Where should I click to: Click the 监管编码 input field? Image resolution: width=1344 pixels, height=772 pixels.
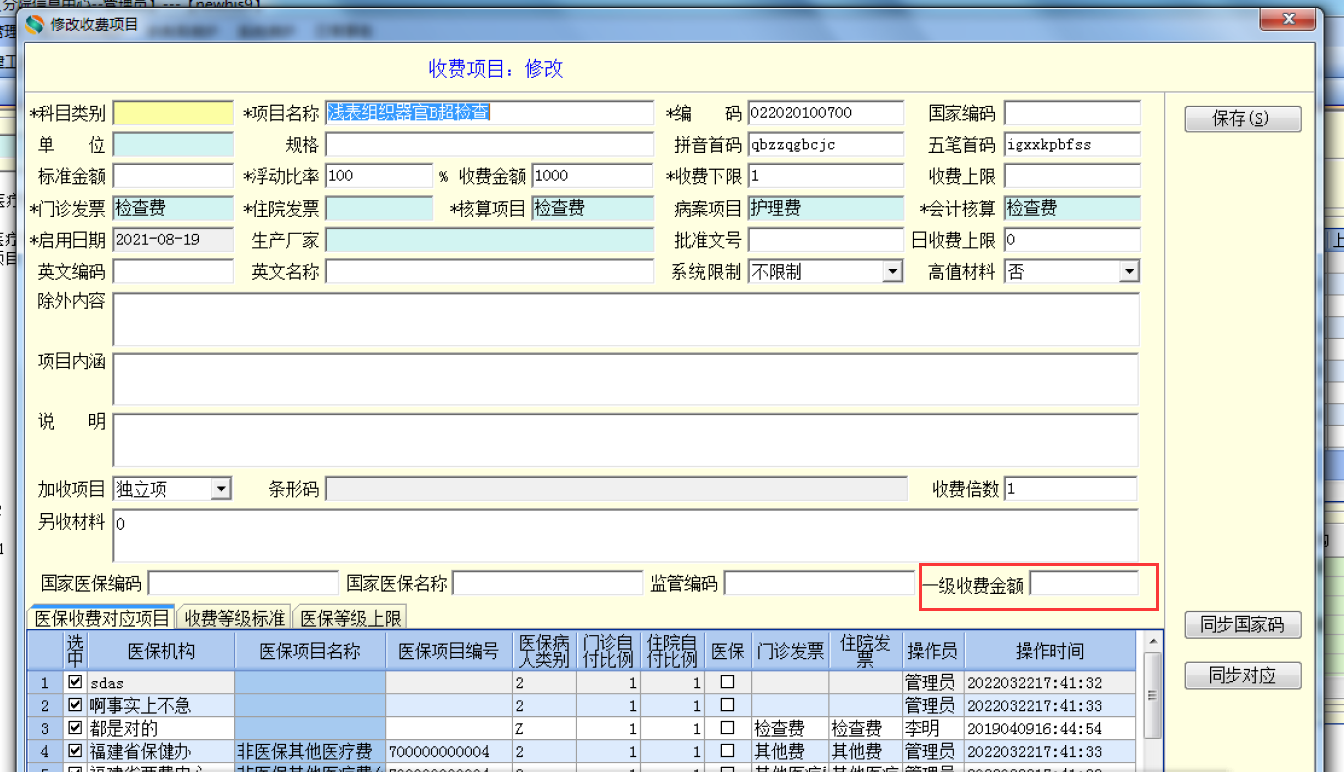(819, 583)
